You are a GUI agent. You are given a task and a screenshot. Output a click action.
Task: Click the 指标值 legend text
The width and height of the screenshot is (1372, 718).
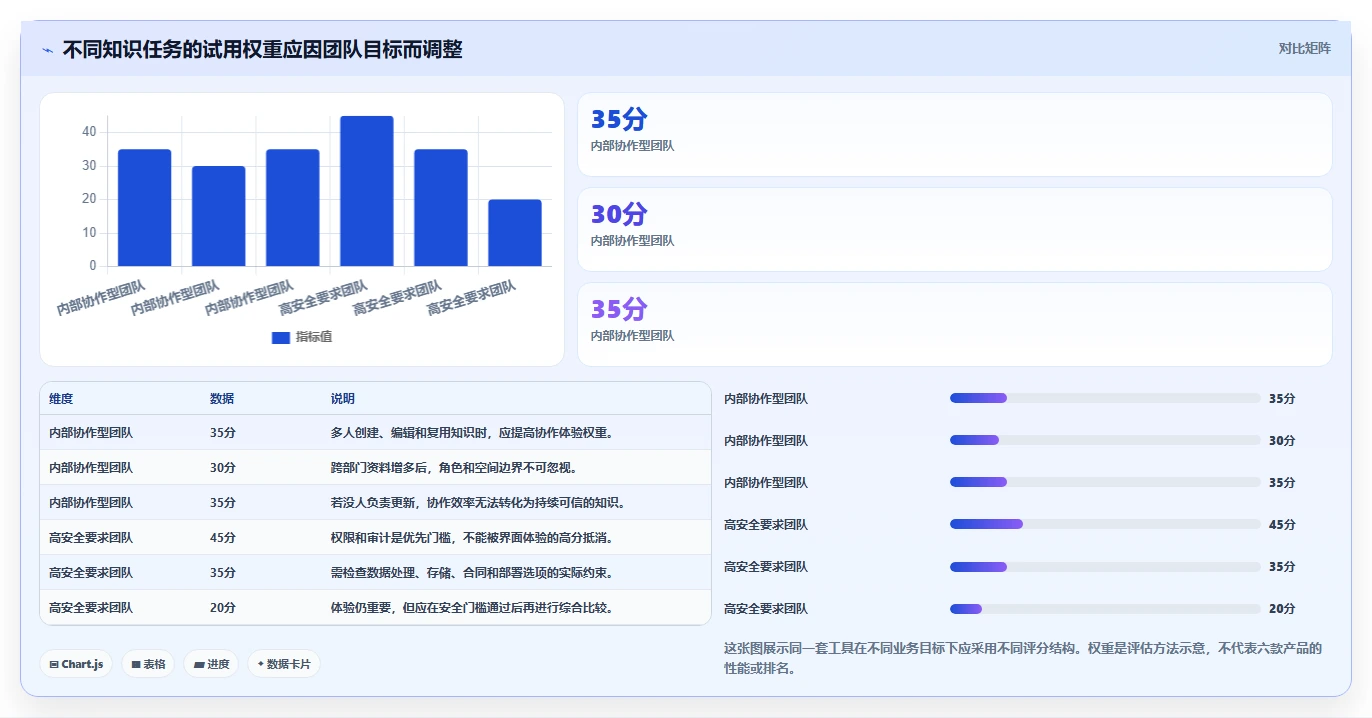(x=314, y=337)
